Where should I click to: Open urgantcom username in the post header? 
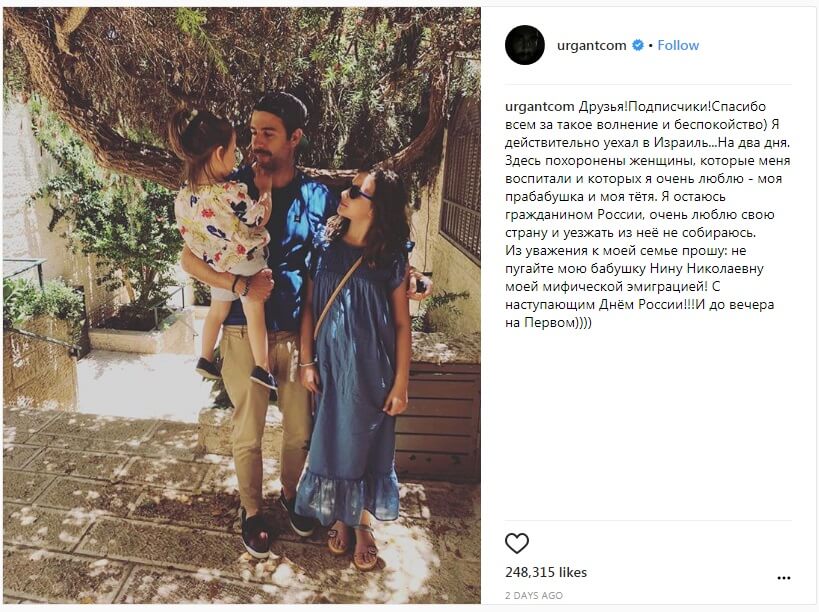point(591,45)
